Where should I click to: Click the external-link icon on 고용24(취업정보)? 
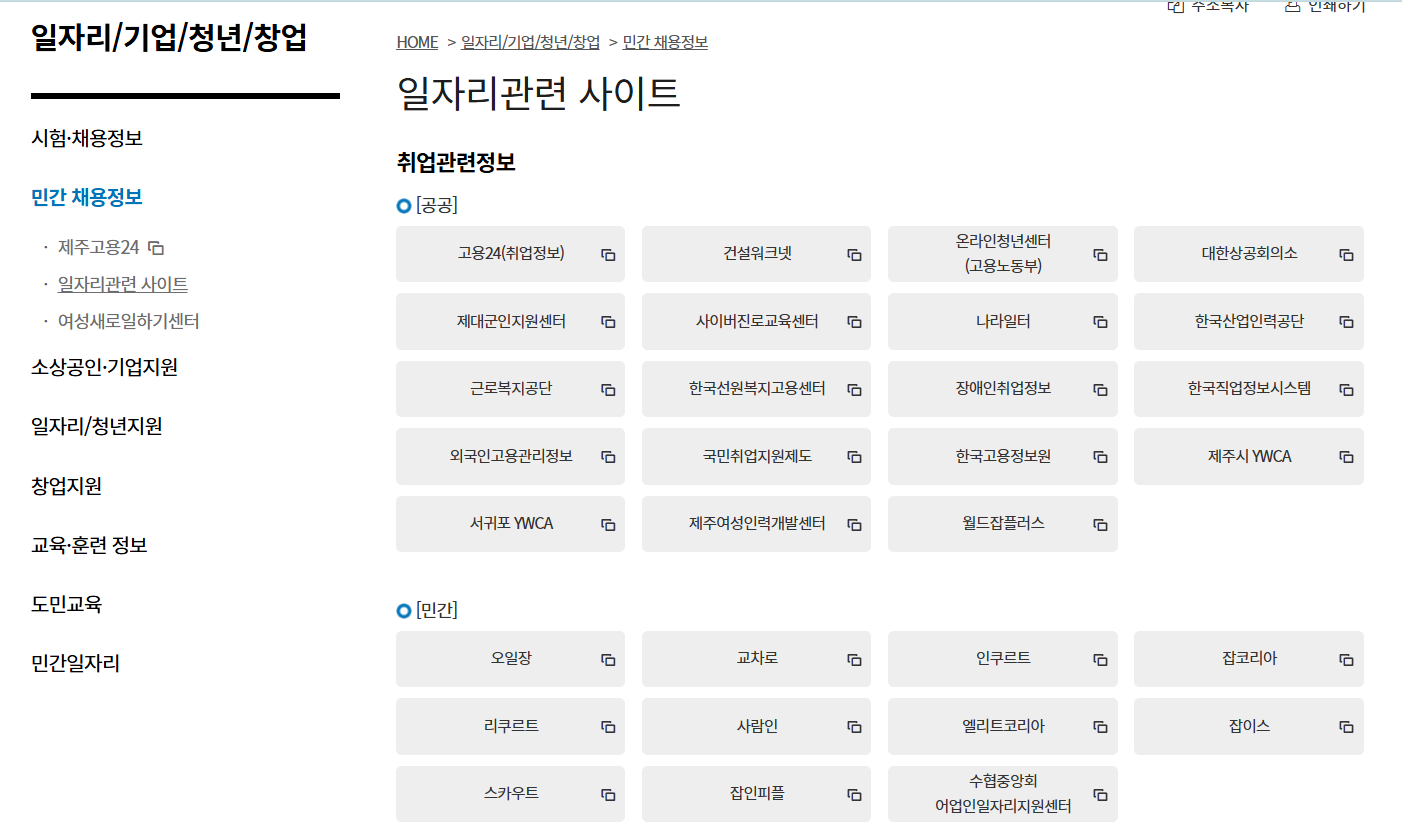607,254
